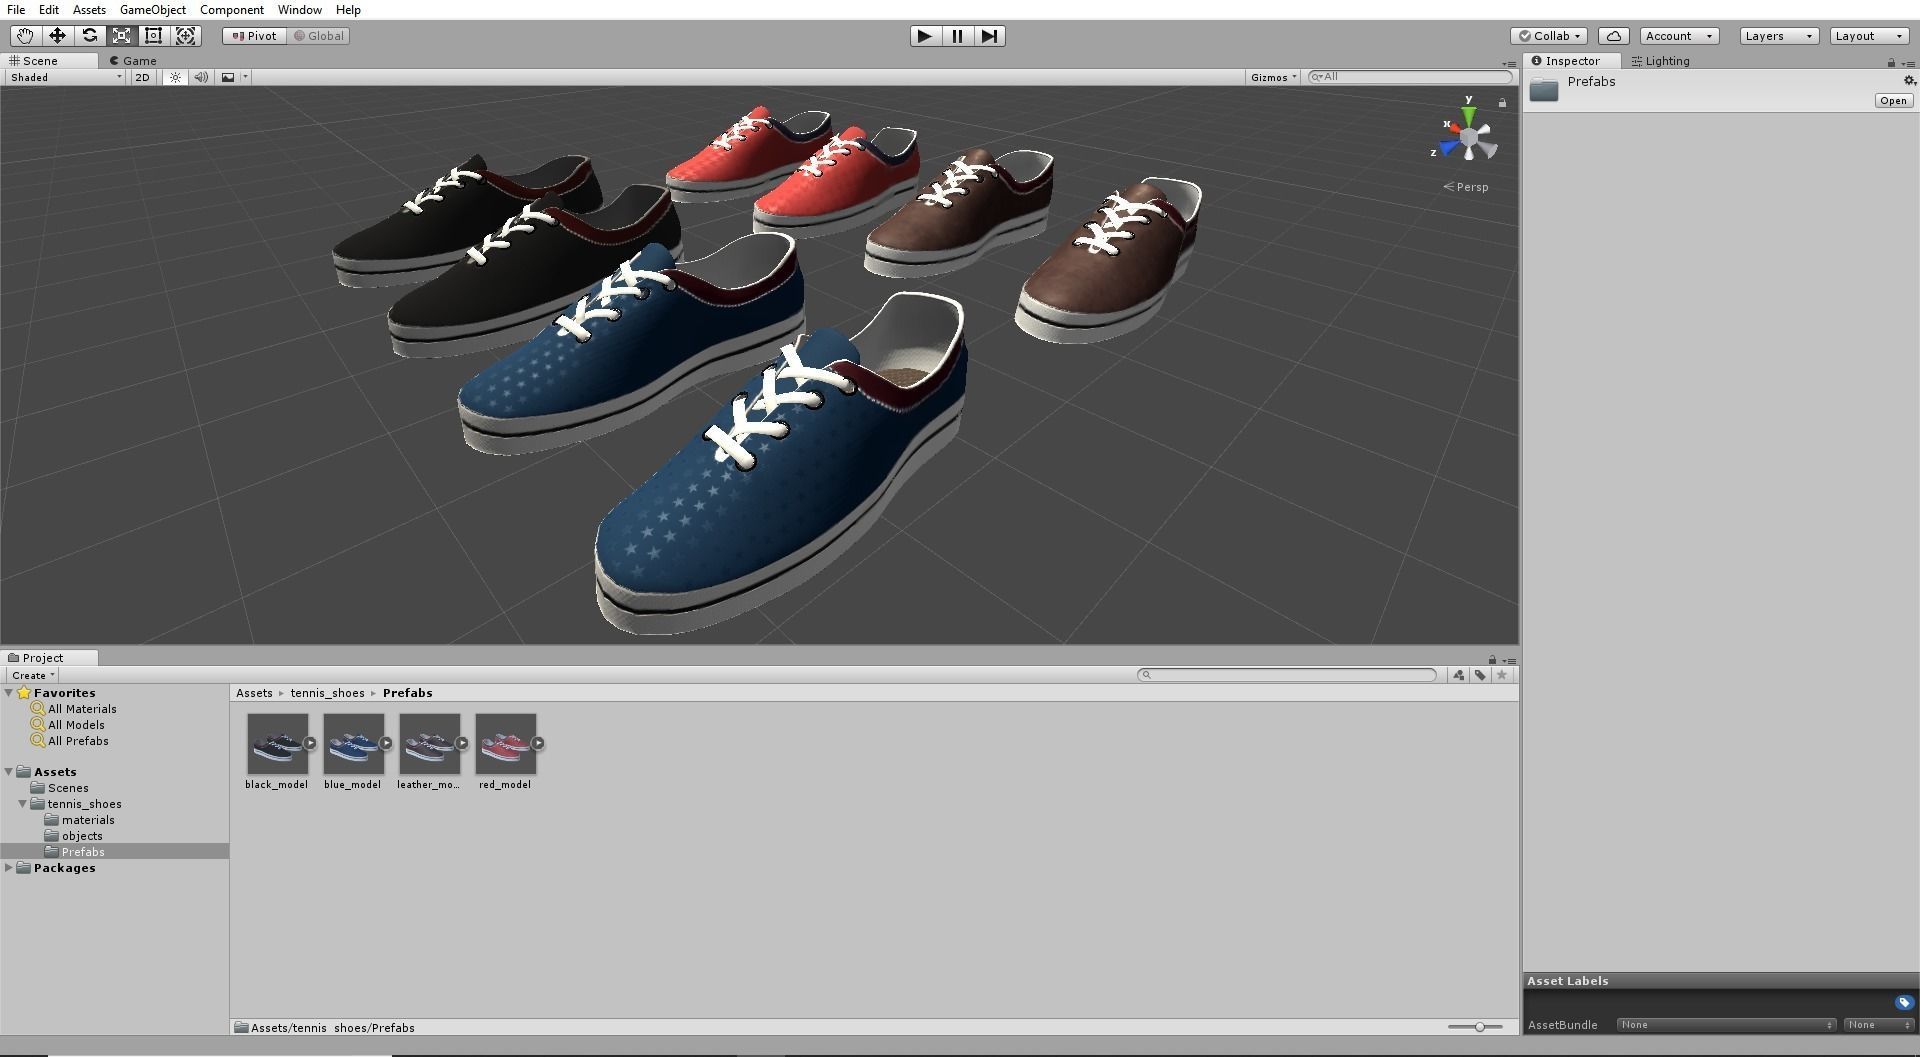
Task: Toggle scene audio
Action: [x=201, y=77]
